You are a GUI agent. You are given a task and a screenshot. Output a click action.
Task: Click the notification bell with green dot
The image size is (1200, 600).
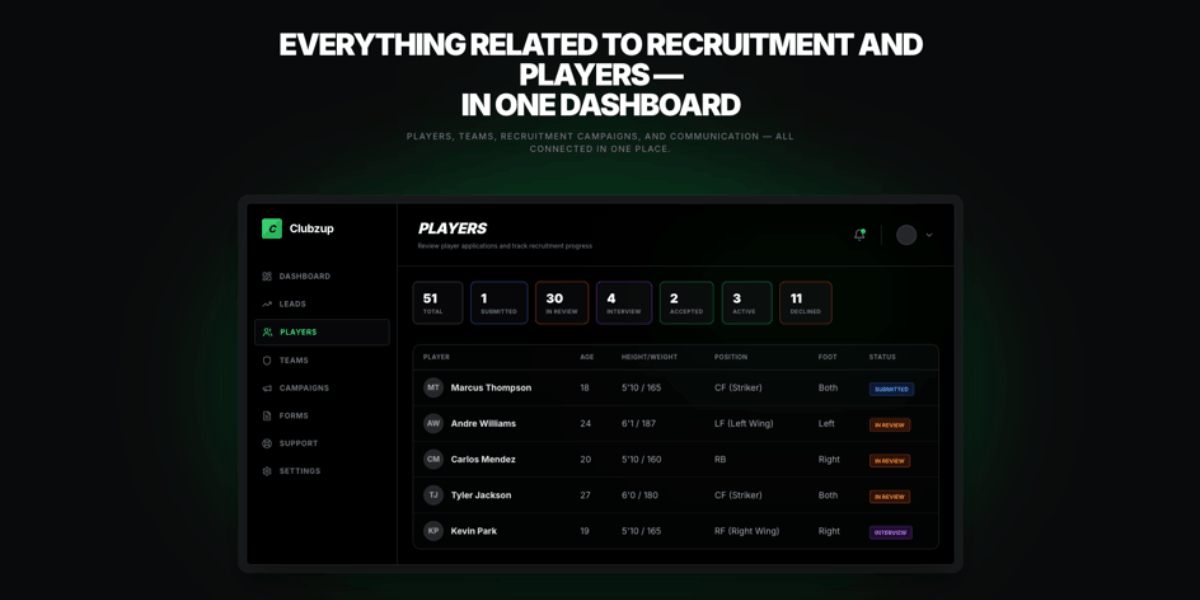click(859, 234)
